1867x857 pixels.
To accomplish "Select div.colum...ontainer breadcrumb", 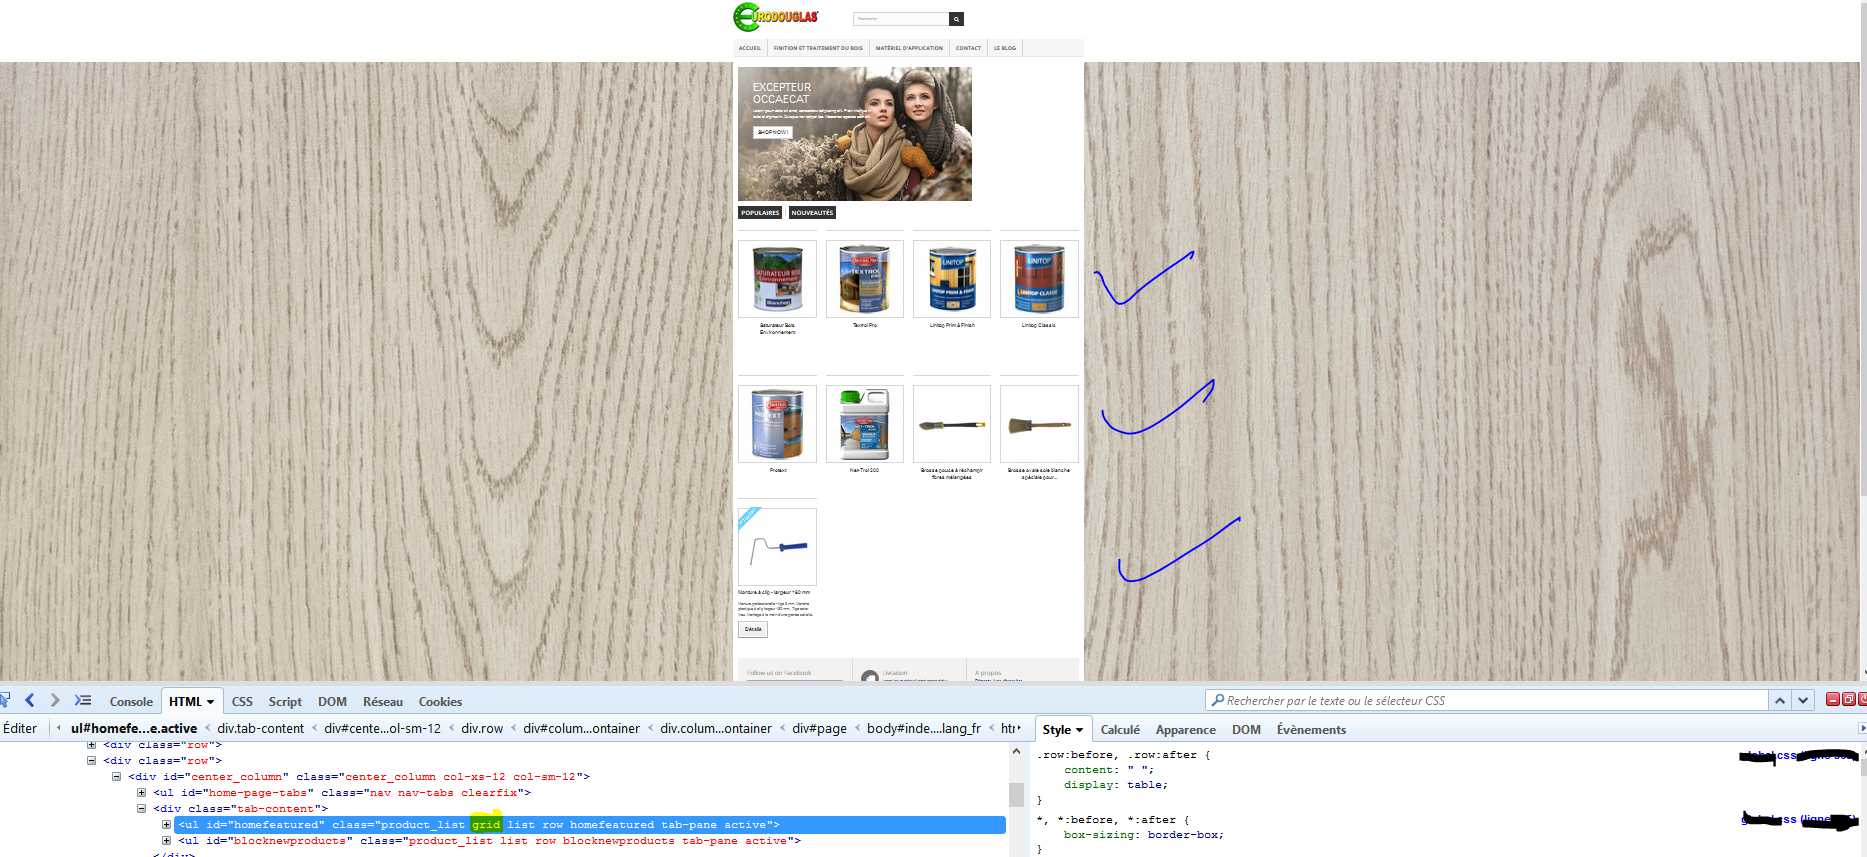I will click(716, 728).
